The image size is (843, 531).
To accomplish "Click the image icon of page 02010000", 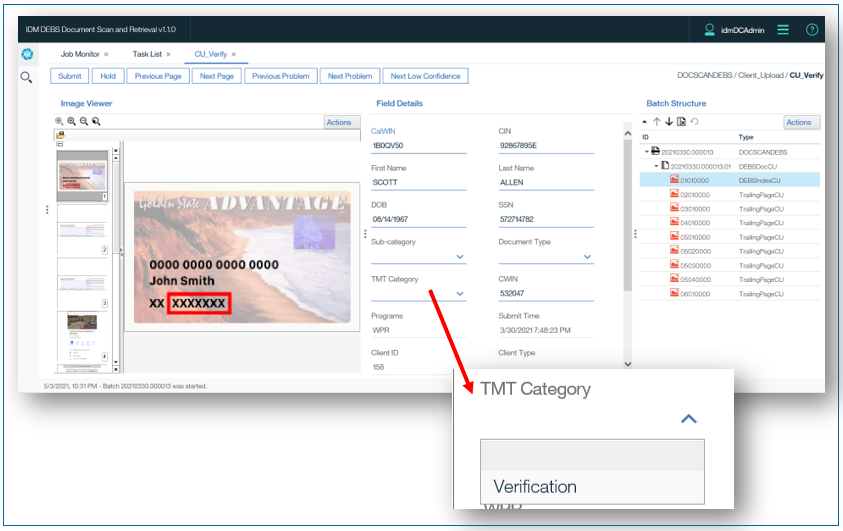I will 674,194.
